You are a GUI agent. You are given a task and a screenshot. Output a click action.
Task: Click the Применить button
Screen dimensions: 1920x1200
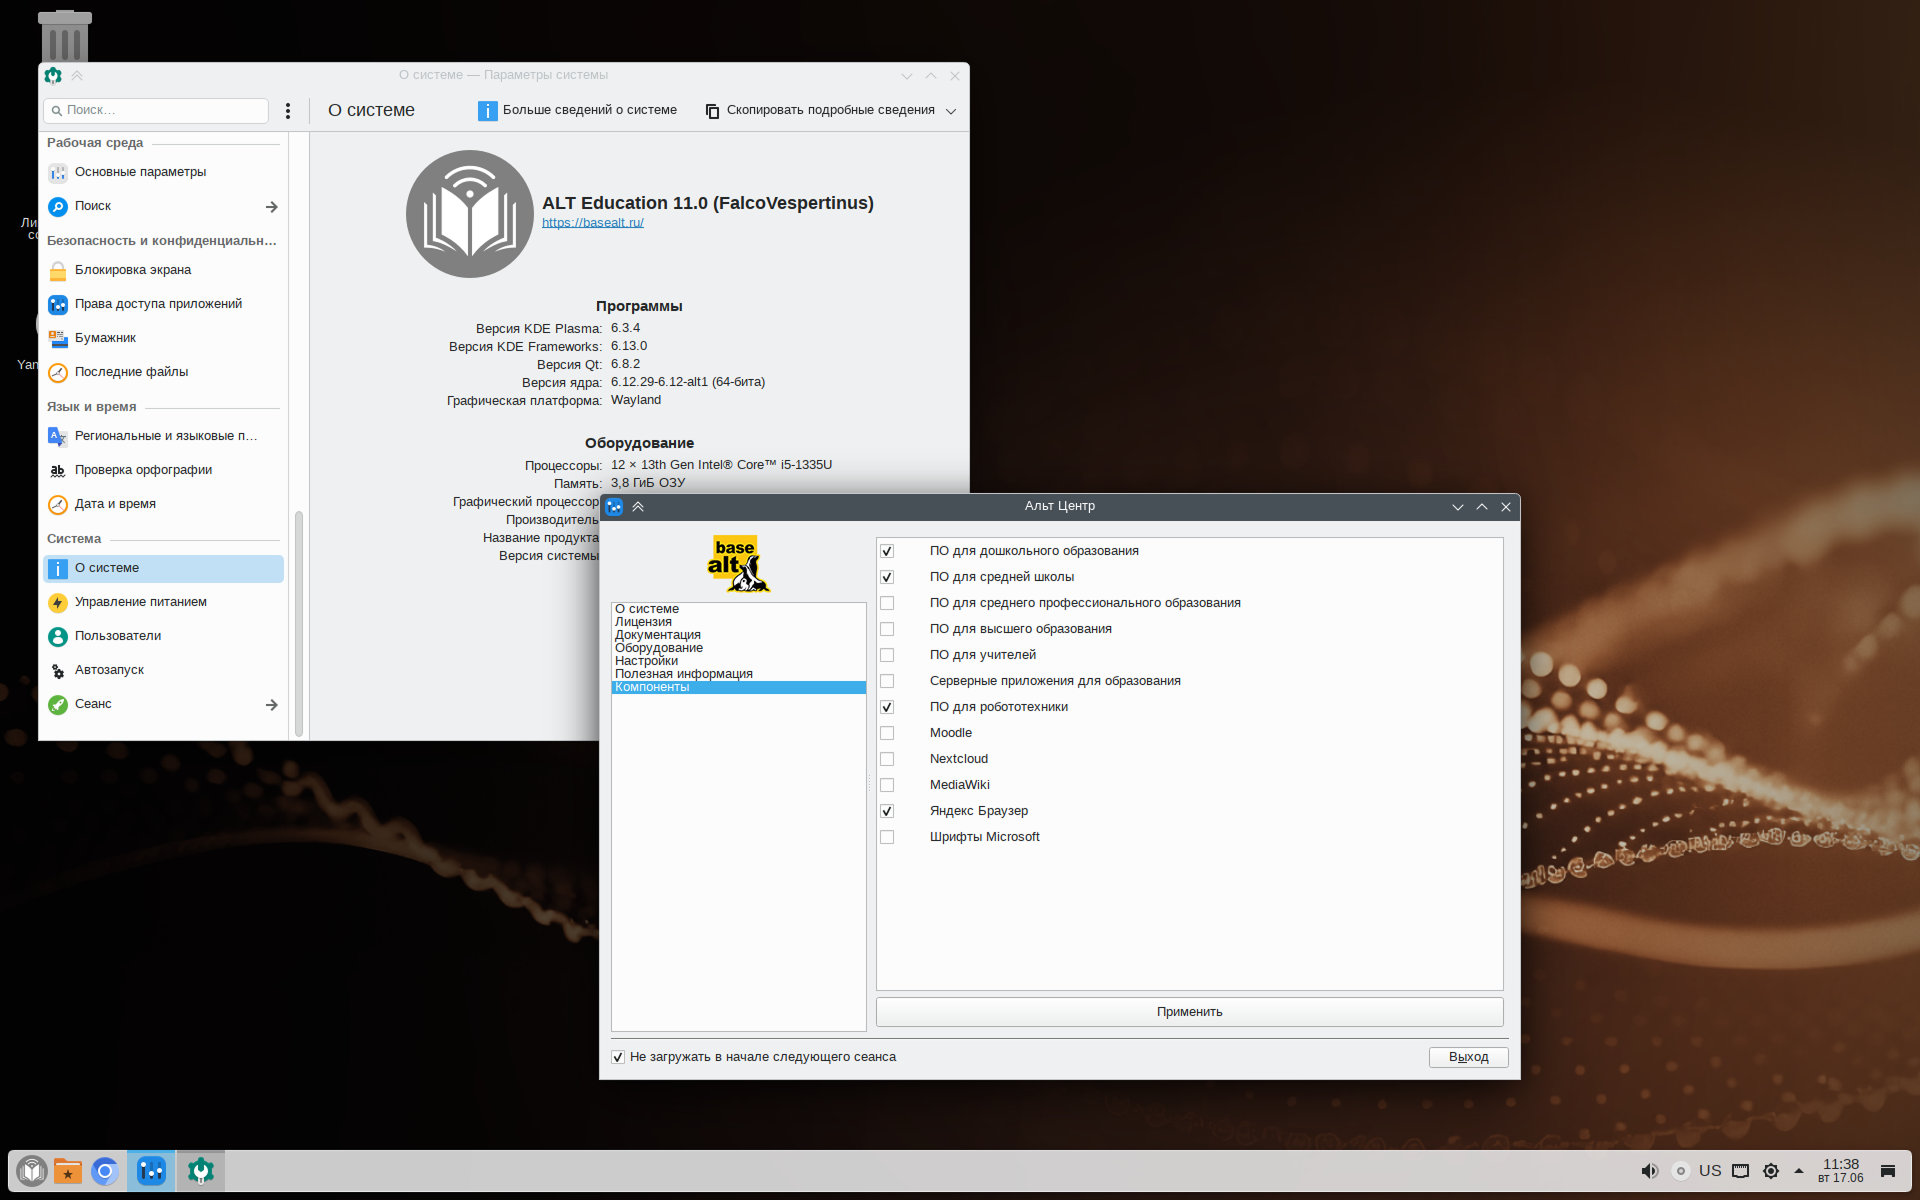pos(1189,1012)
